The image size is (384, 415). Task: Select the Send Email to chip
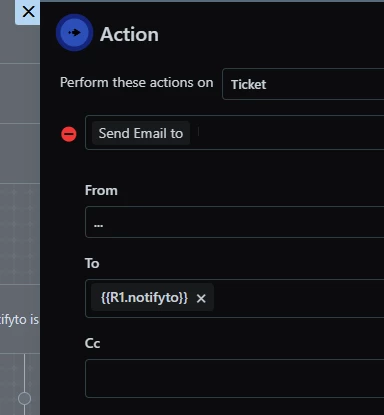pos(141,133)
